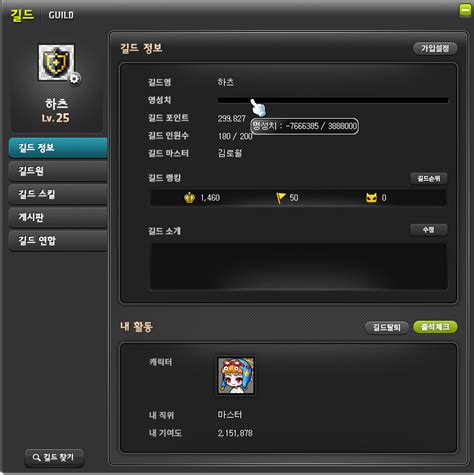Click the crown ranking icon
Viewport: 474px width, 475px height.
tap(189, 198)
